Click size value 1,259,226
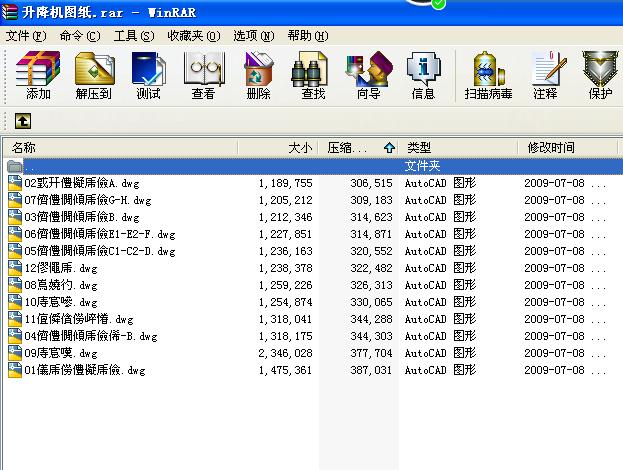 click(x=285, y=285)
